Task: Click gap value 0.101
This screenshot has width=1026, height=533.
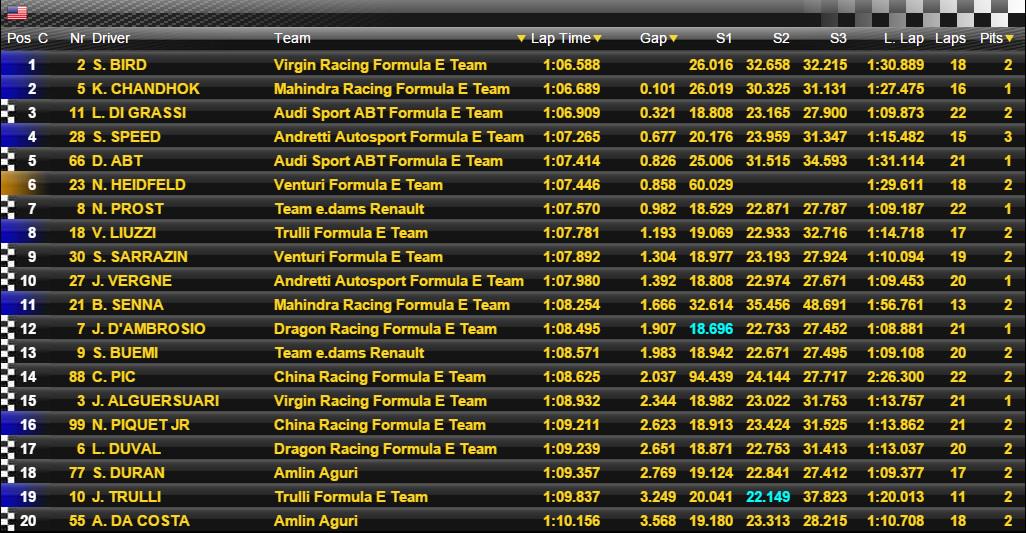Action: (658, 89)
